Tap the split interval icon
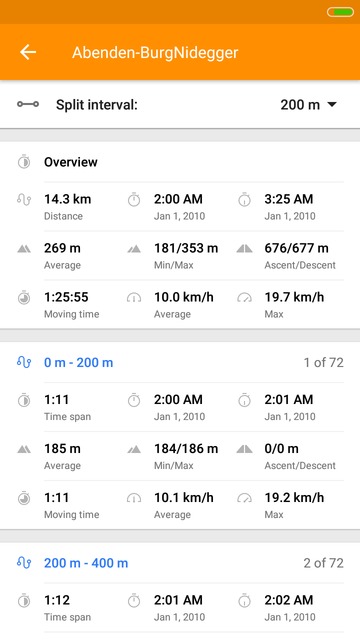 [x=28, y=104]
